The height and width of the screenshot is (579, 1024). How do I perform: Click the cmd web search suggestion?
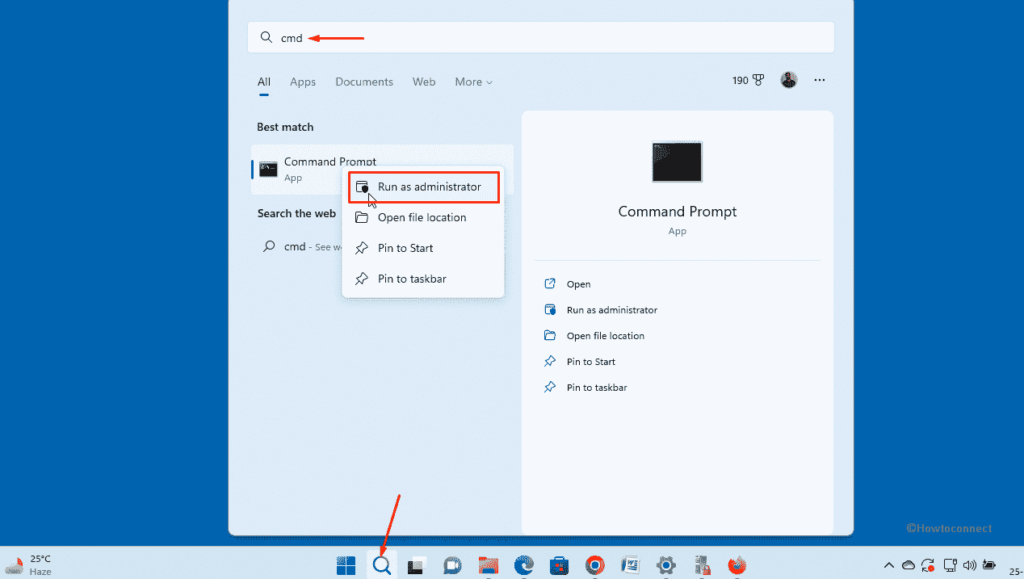300,247
